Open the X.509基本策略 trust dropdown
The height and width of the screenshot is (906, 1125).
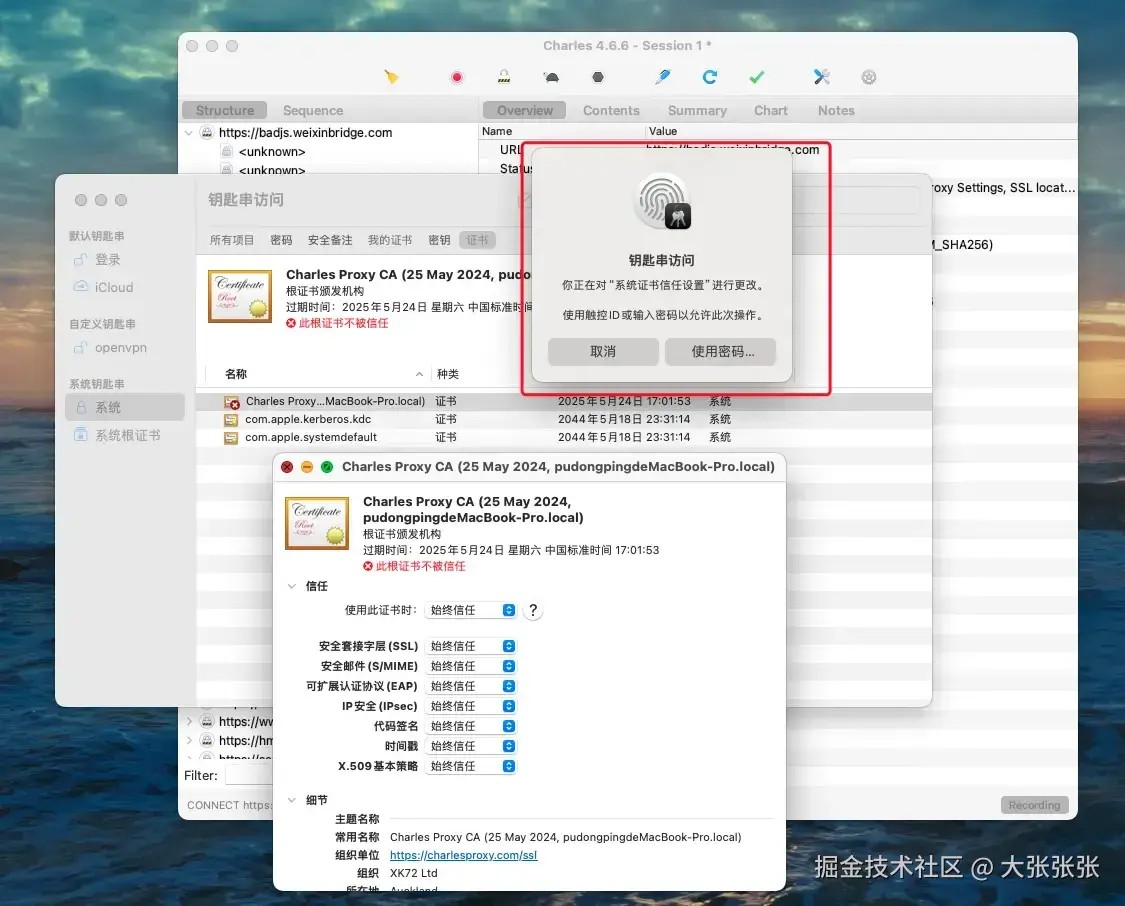[x=471, y=767]
